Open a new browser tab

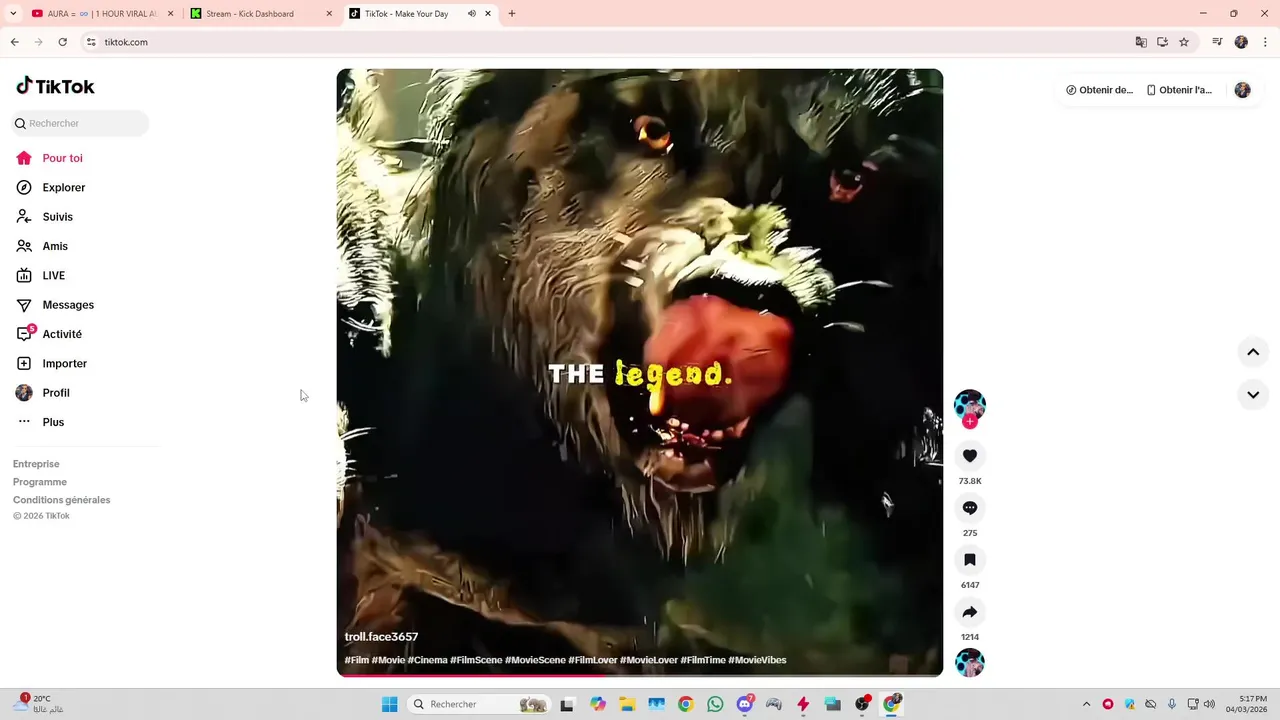pos(512,14)
